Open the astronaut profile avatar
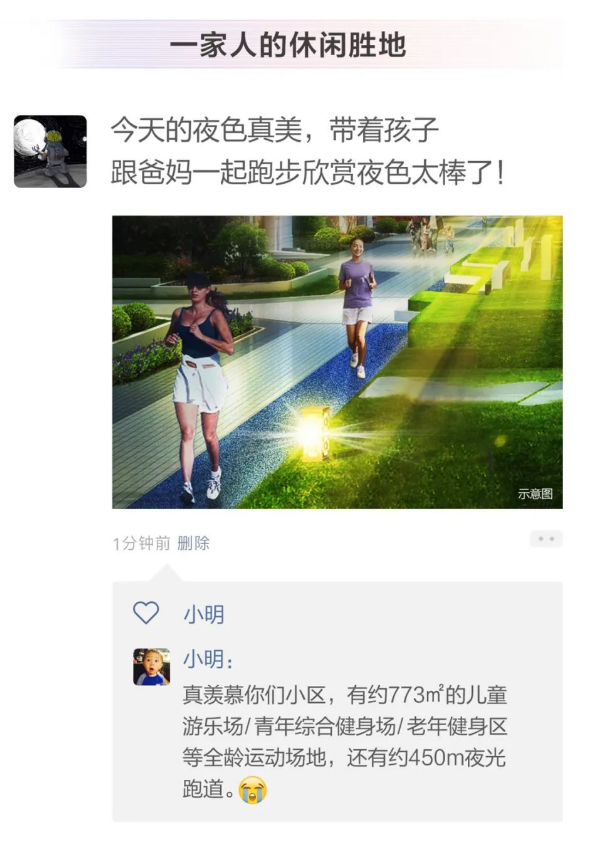594x852 pixels. [50, 151]
